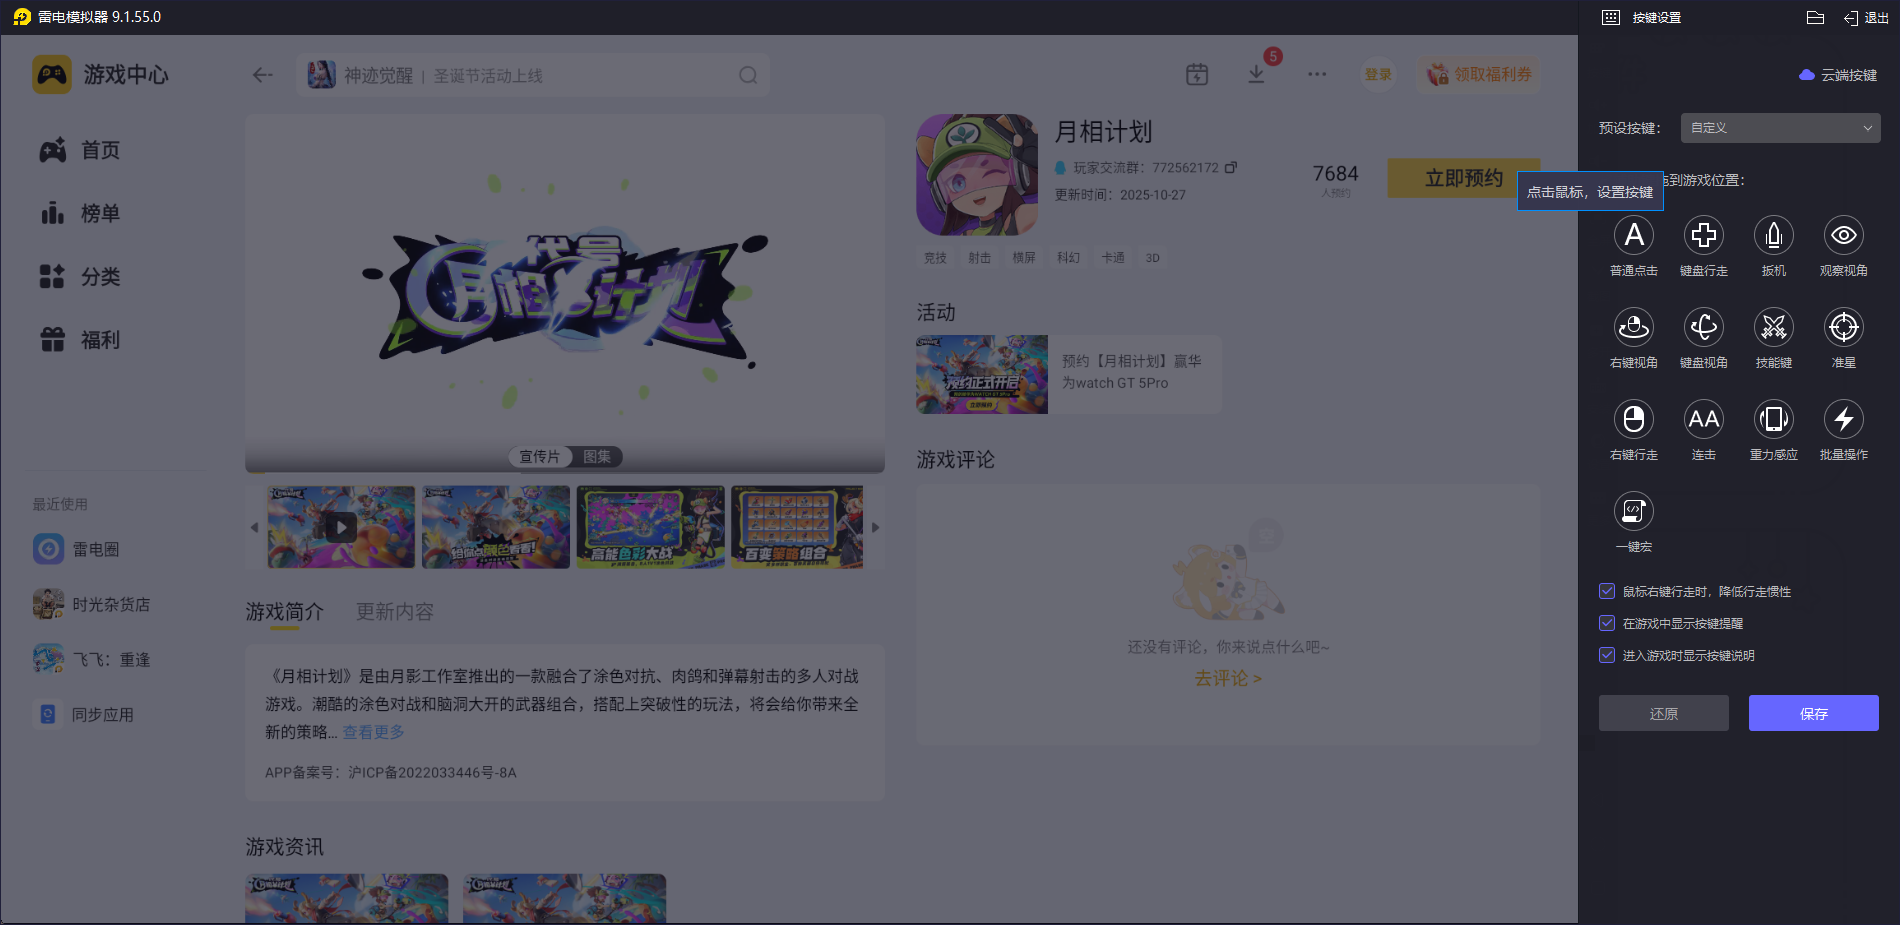The width and height of the screenshot is (1900, 925).
Task: Toggle 鼠标右键行走时，降低行走惯性 checkbox
Action: coord(1607,592)
